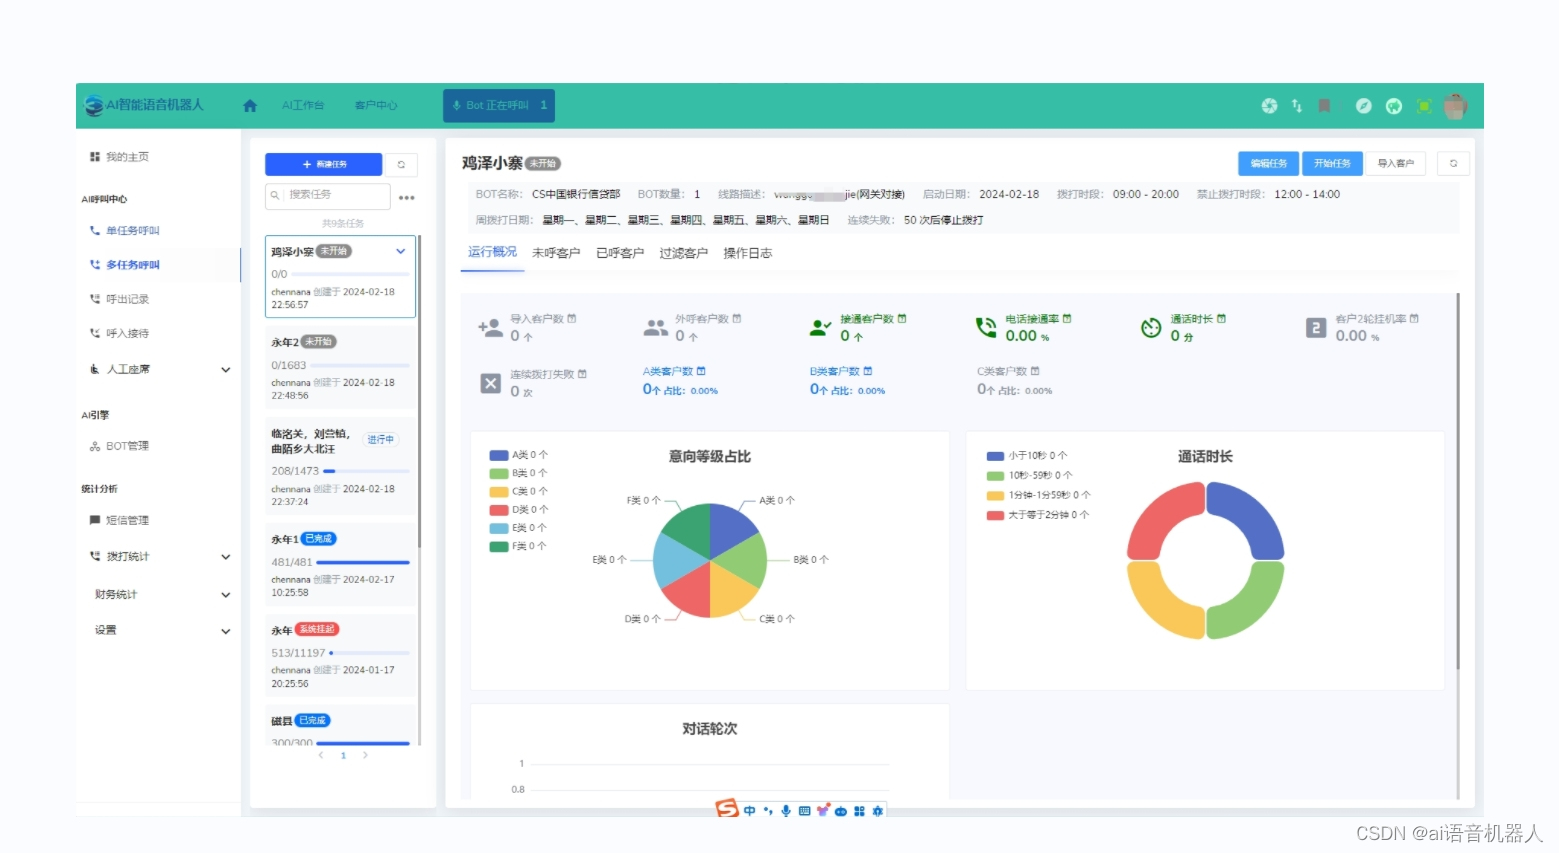Viewport: 1559px width, 853px height.
Task: Click the 开始任务 button
Action: pyautogui.click(x=1332, y=163)
